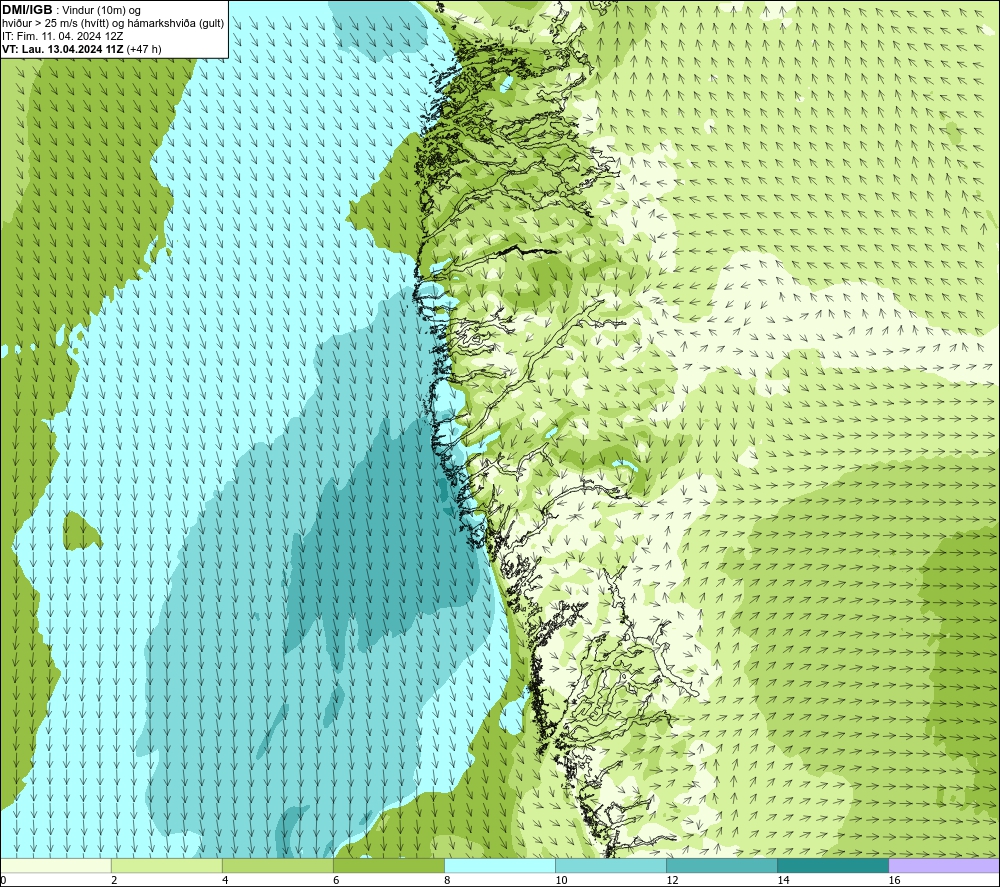The width and height of the screenshot is (1000, 887).
Task: Click the 4-6 m/s green legend swatch
Action: tap(277, 865)
